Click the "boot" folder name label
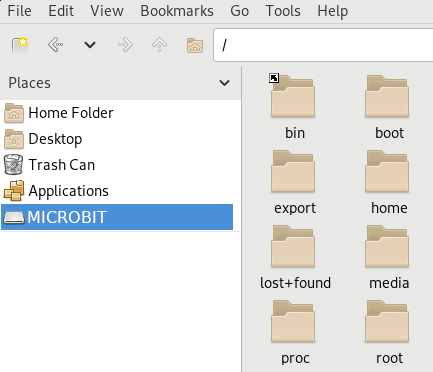The width and height of the screenshot is (433, 372). tap(389, 133)
